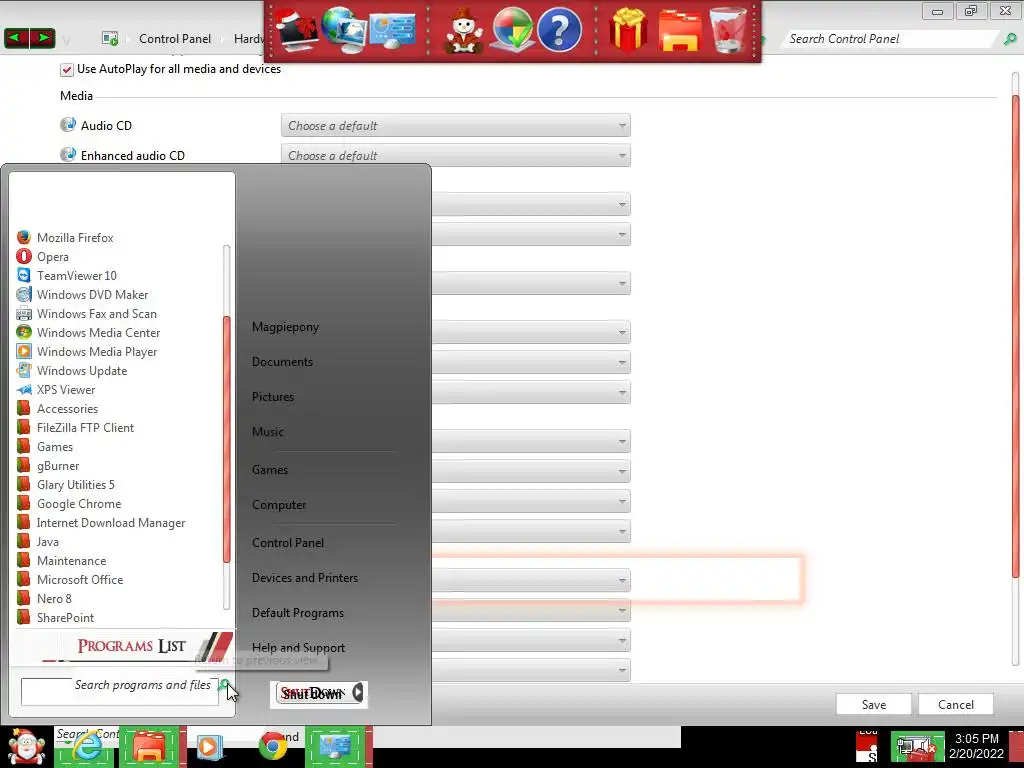Focus Search programs and files box
1024x768 pixels.
[x=120, y=692]
